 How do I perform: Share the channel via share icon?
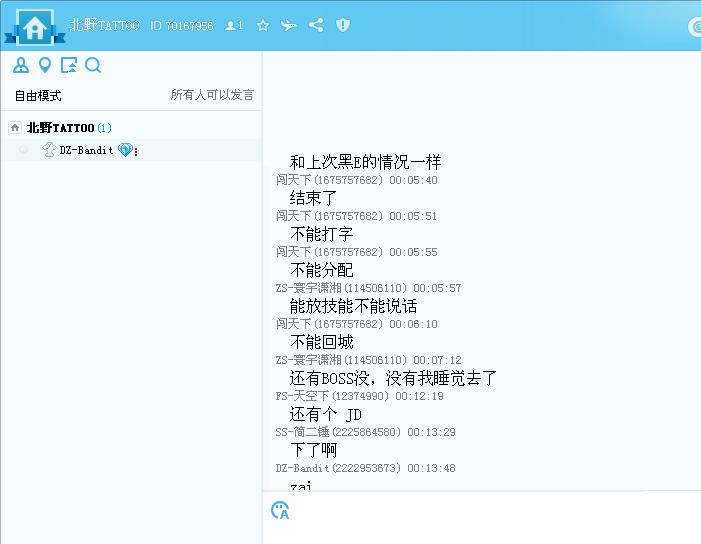pyautogui.click(x=316, y=25)
